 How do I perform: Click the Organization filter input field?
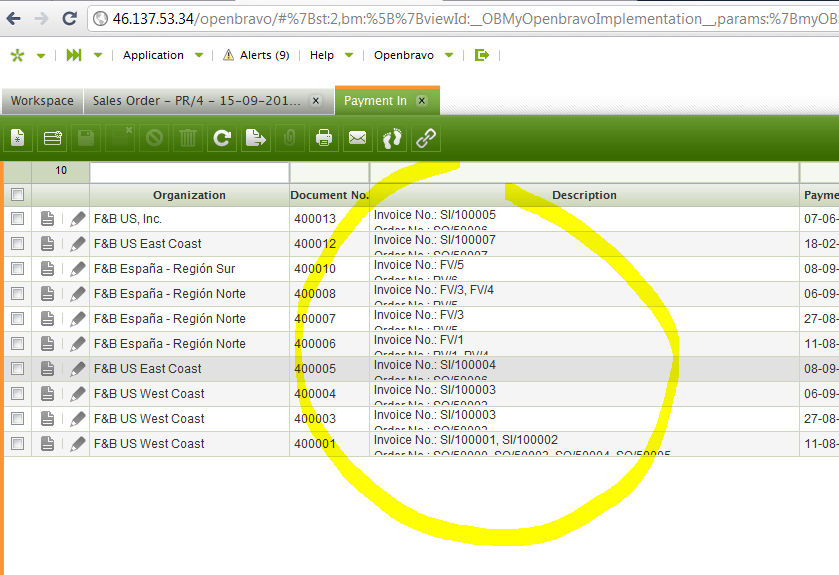pyautogui.click(x=189, y=172)
